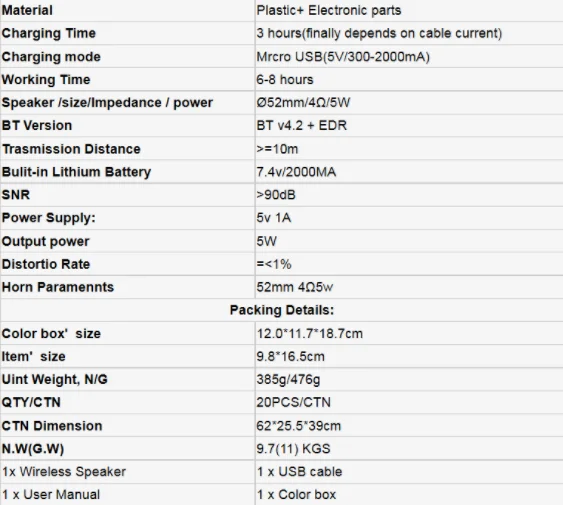Image resolution: width=563 pixels, height=505 pixels.
Task: Click the Trasmission Distance label
Action: 71,149
